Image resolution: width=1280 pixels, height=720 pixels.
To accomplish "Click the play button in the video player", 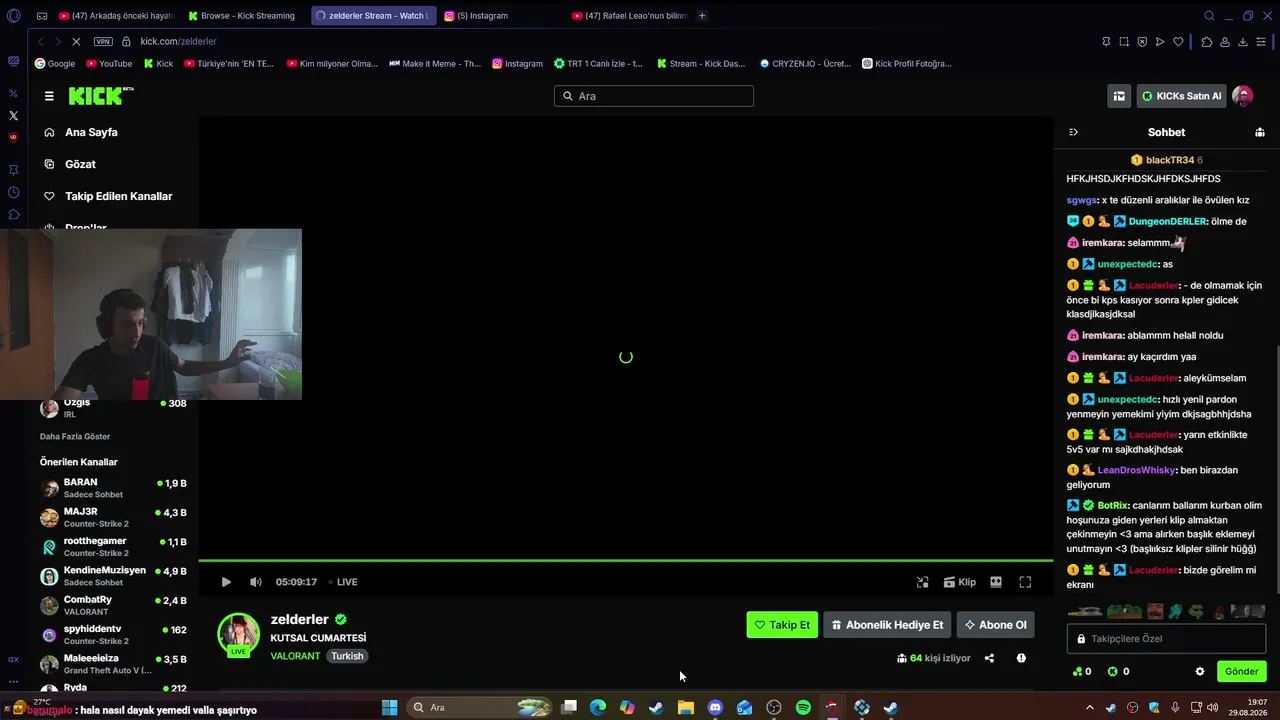I will [226, 582].
